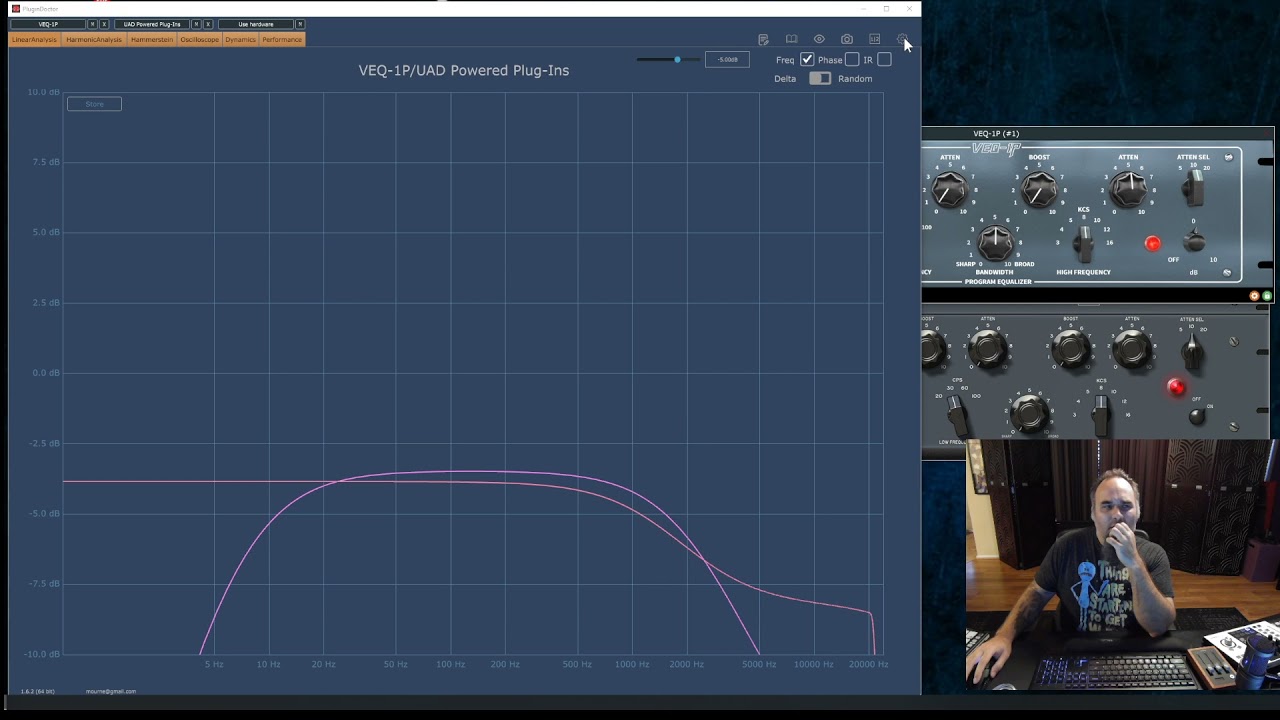The image size is (1280, 720).
Task: Click the high BOOST knob on lower EQ plugin
Action: click(1070, 349)
